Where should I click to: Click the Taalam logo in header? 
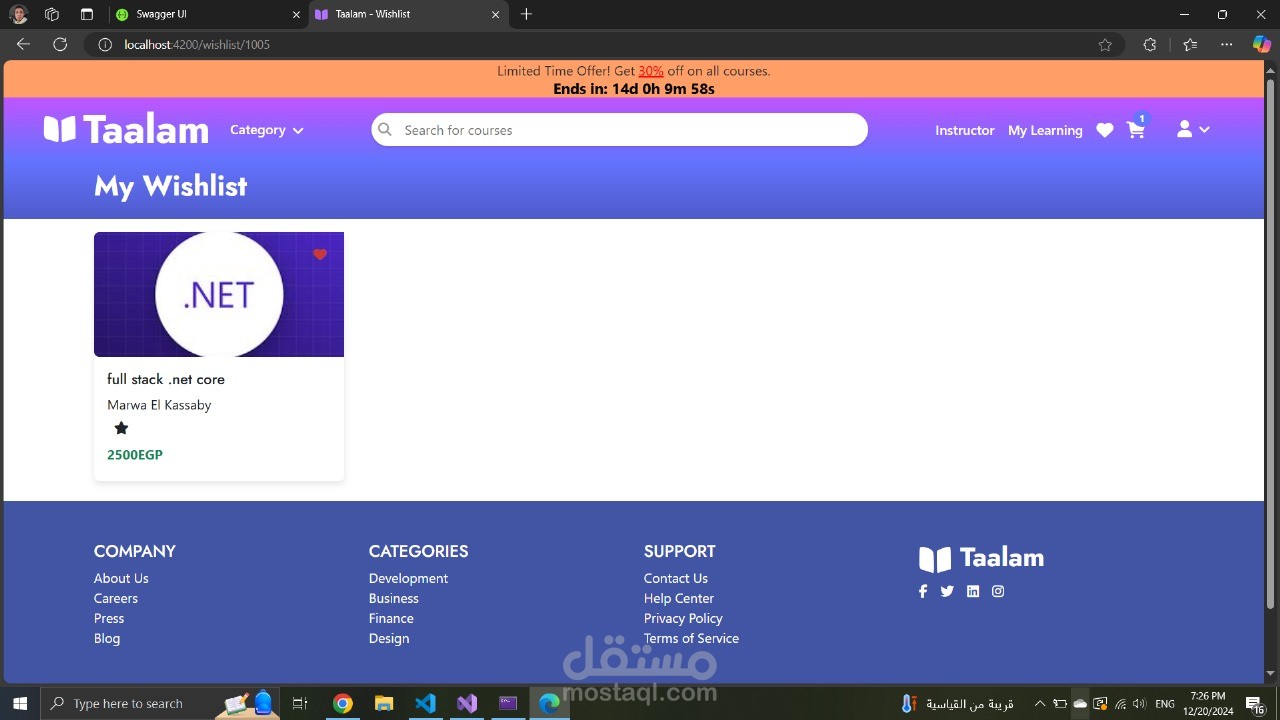(126, 130)
